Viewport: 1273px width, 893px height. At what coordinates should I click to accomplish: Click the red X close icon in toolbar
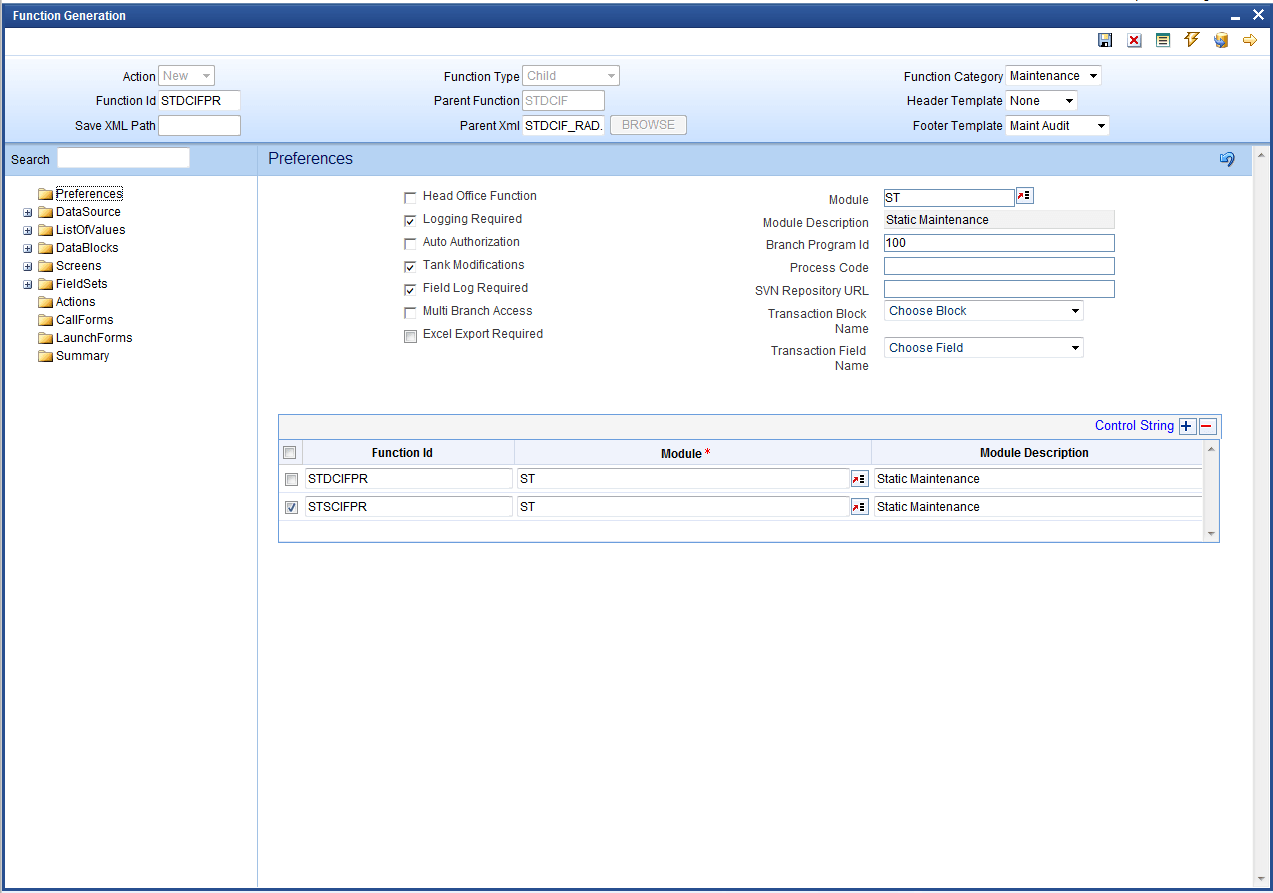click(1134, 40)
